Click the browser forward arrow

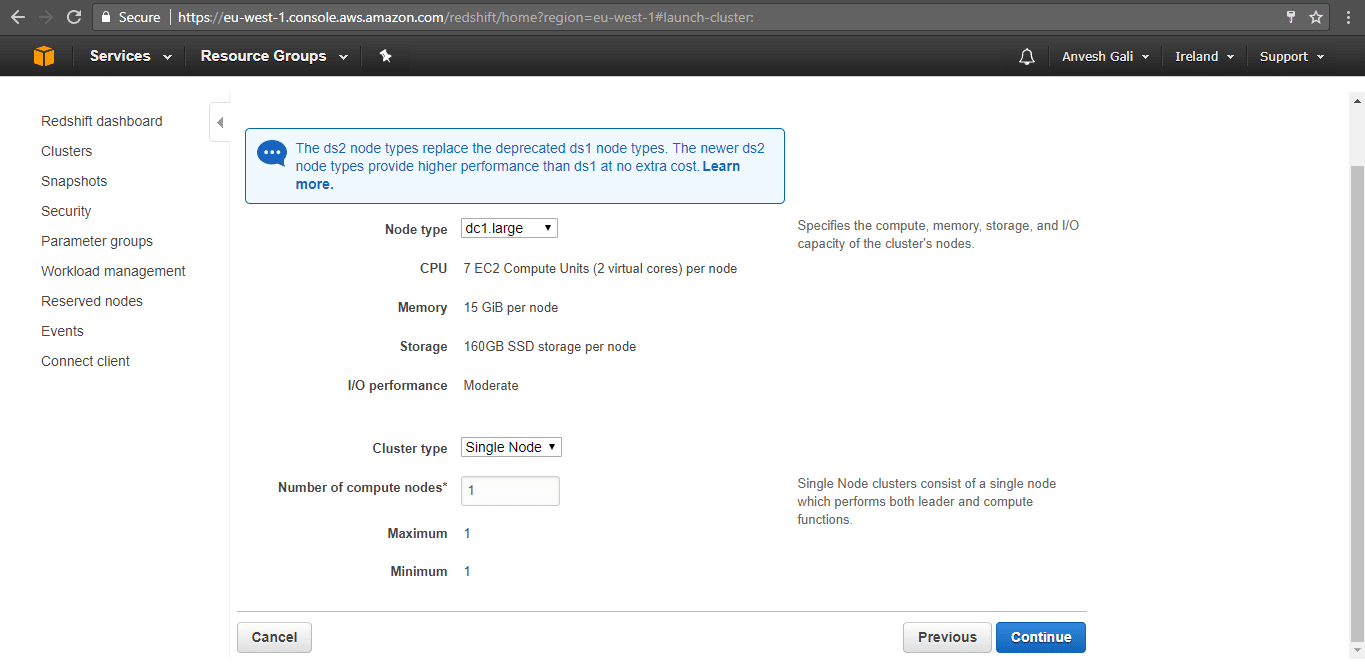click(x=45, y=17)
